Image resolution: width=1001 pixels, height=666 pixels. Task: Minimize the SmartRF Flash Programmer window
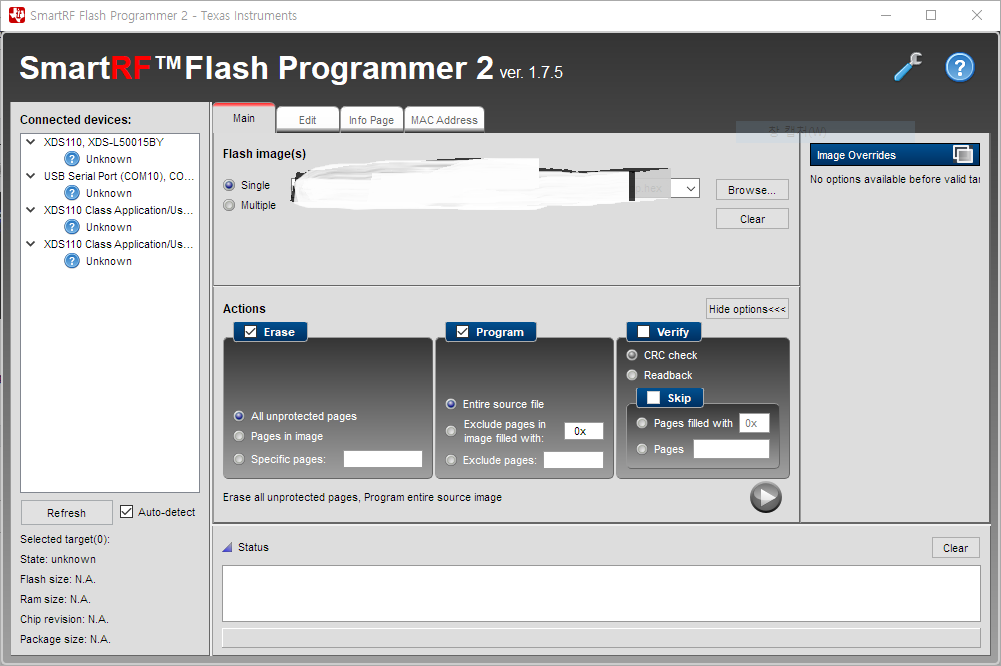885,15
